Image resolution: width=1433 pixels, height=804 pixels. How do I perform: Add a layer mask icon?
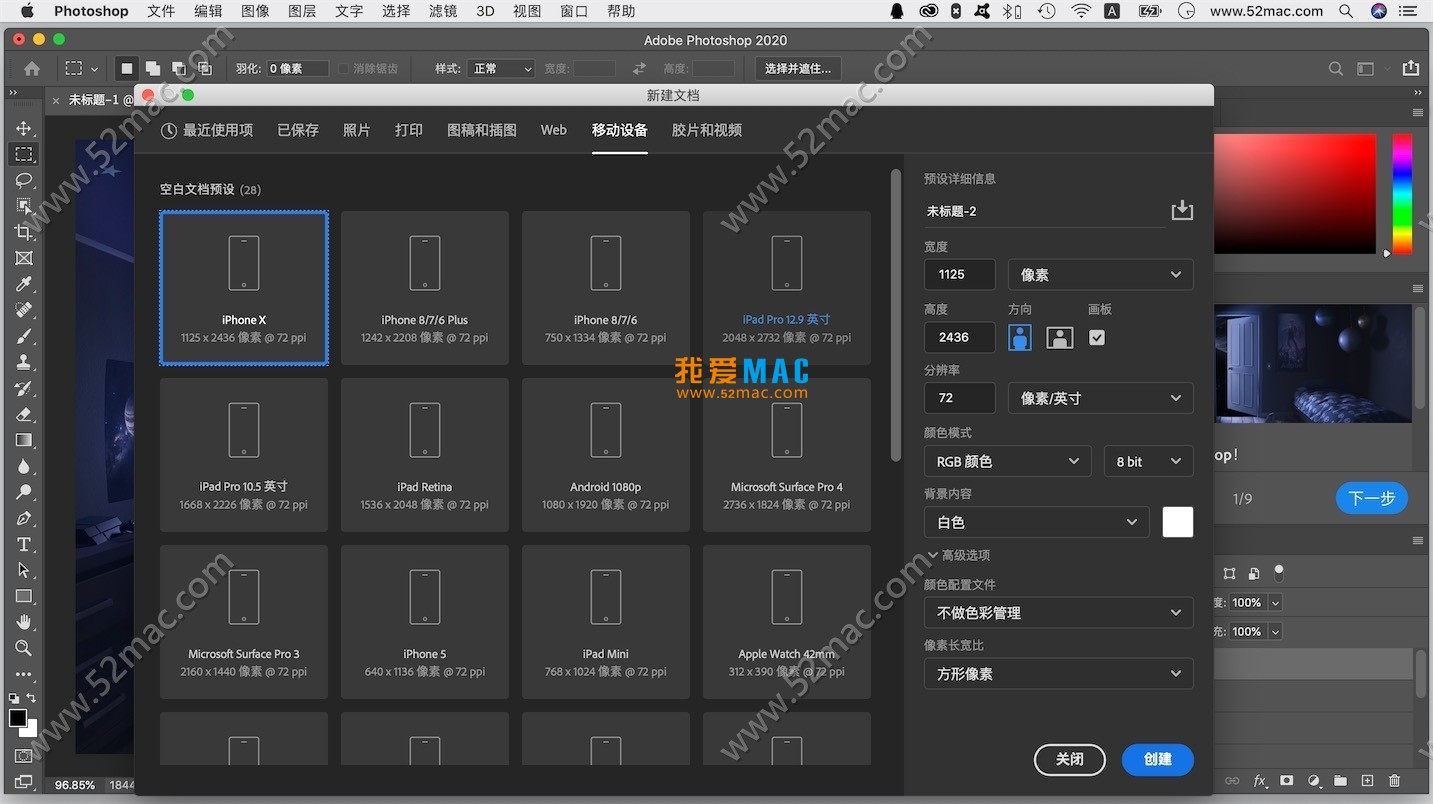click(1287, 781)
